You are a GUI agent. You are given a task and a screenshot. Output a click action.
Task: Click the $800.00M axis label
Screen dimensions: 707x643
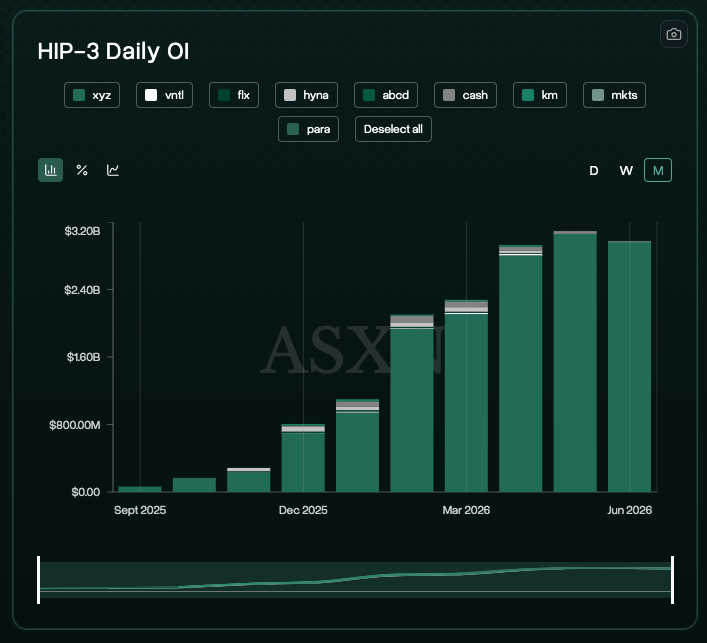click(x=75, y=425)
